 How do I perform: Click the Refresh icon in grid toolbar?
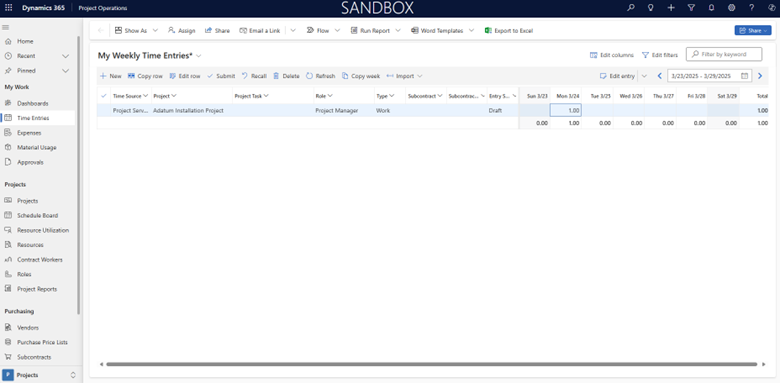[x=309, y=76]
